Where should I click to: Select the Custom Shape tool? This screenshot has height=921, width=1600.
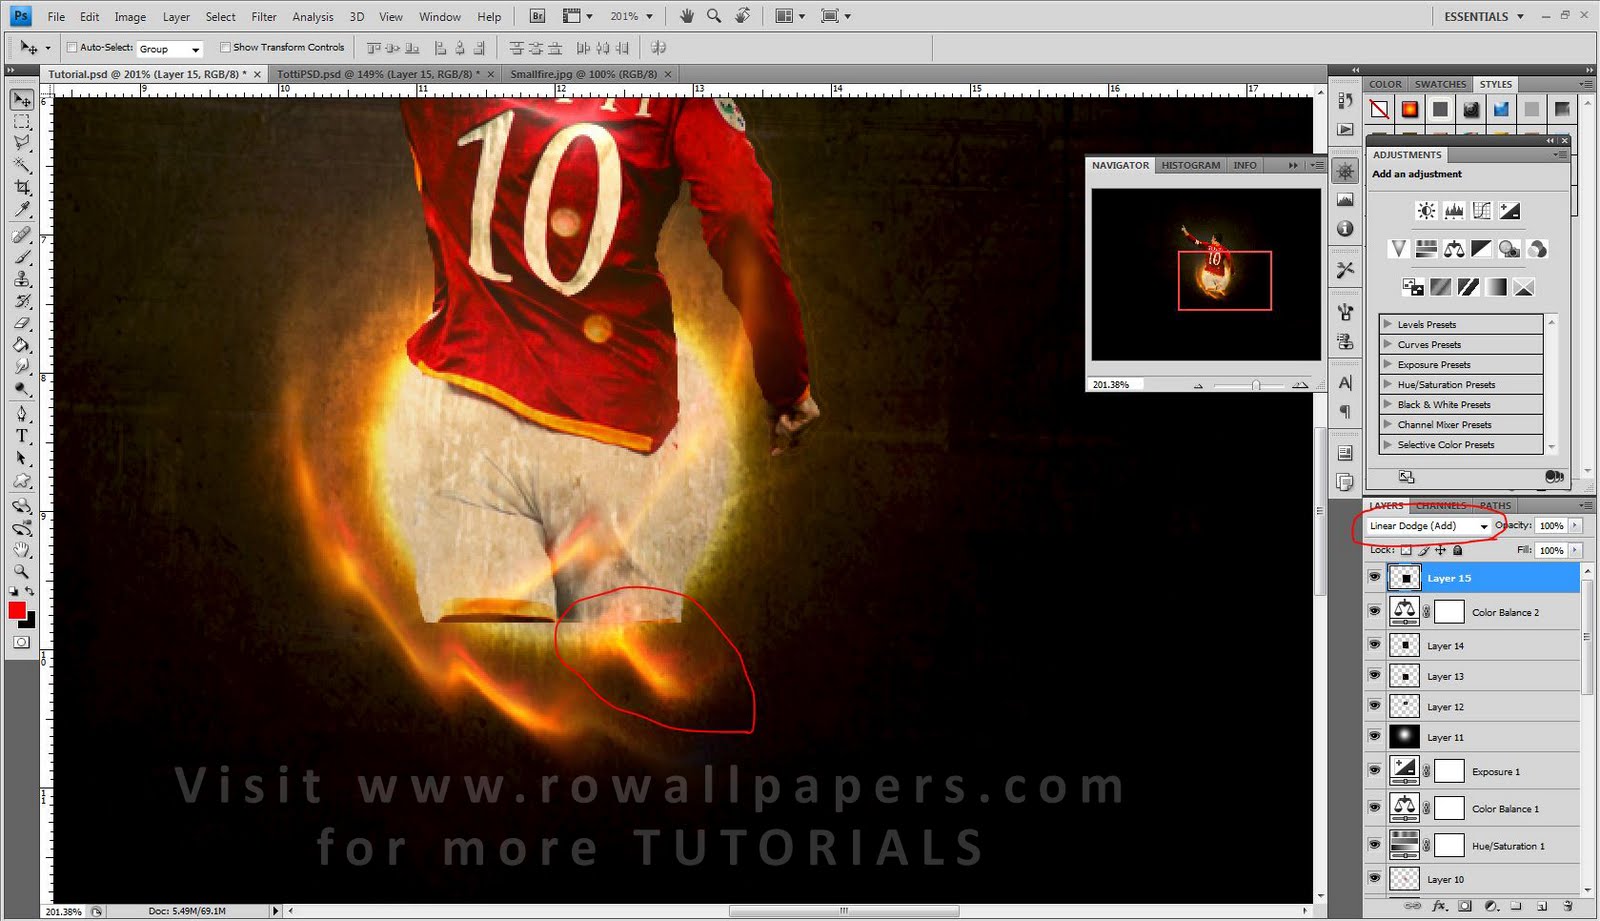[x=22, y=481]
